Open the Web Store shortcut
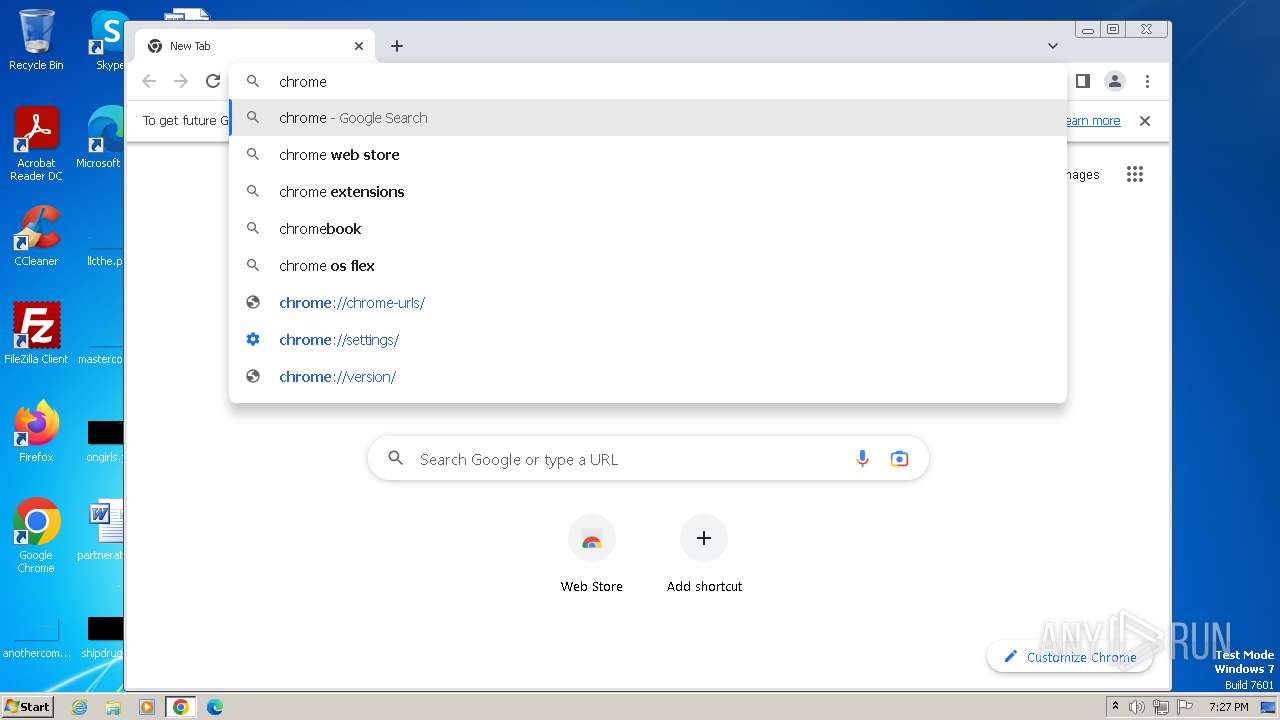Image resolution: width=1280 pixels, height=720 pixels. pos(591,556)
